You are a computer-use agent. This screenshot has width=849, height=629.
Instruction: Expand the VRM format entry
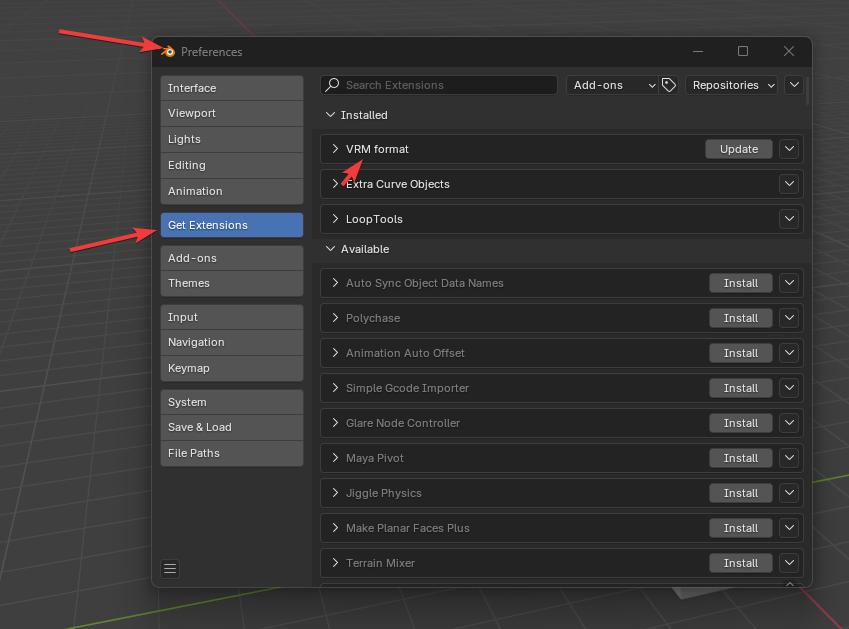click(x=335, y=149)
